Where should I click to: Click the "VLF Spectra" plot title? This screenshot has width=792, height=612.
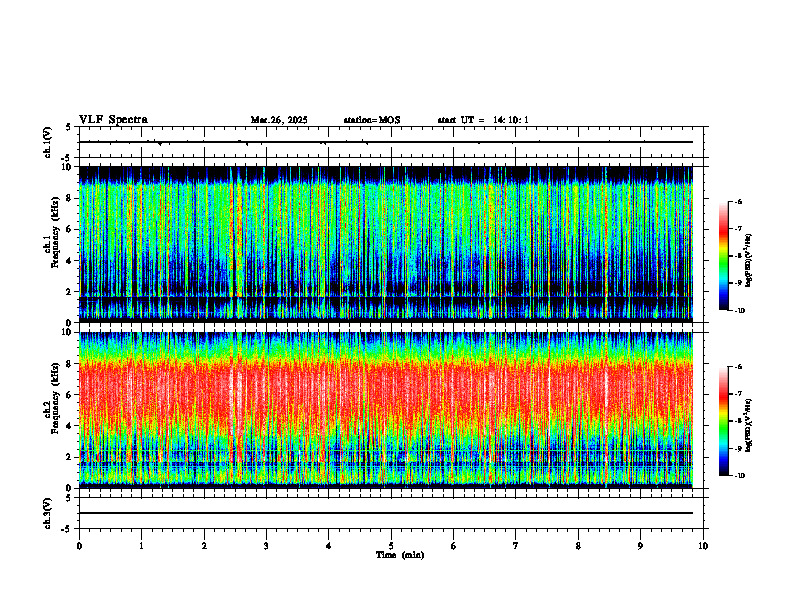click(113, 120)
